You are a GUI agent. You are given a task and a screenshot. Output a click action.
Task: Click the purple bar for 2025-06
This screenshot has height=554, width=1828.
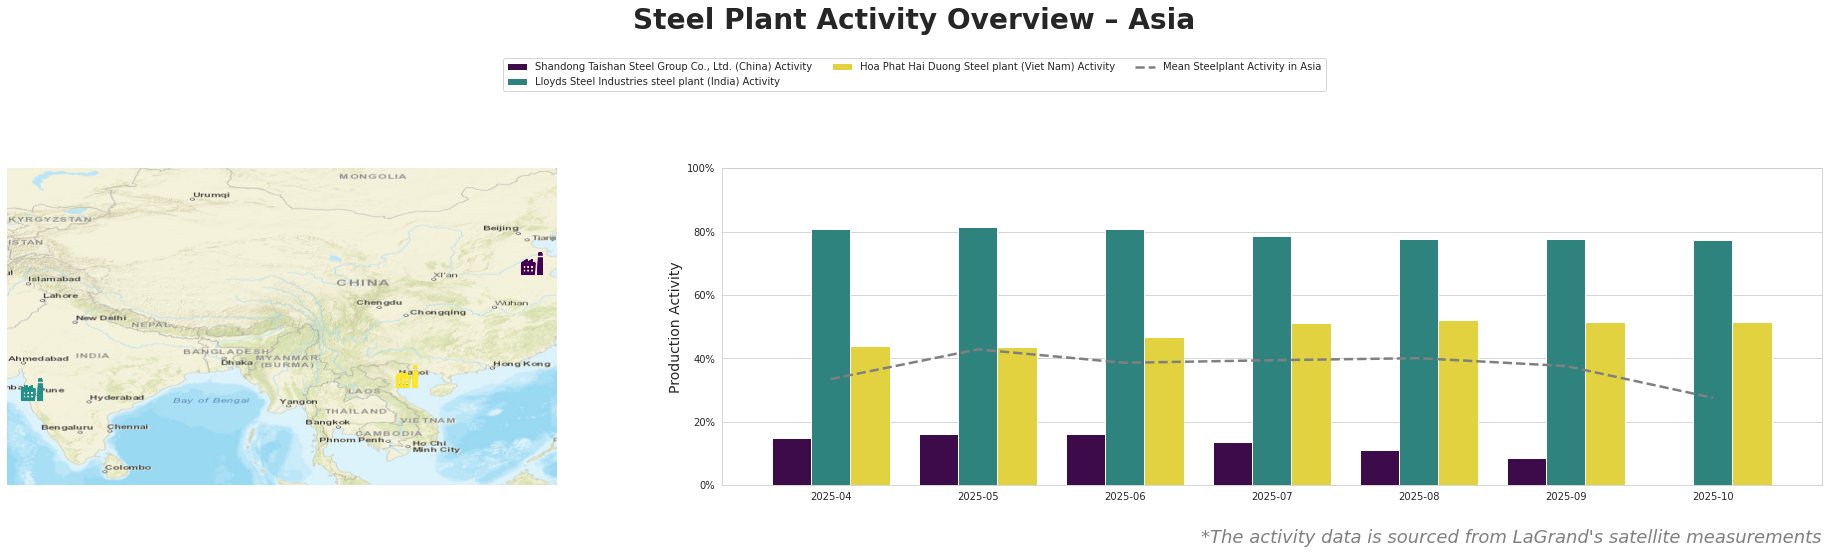[x=1085, y=460]
